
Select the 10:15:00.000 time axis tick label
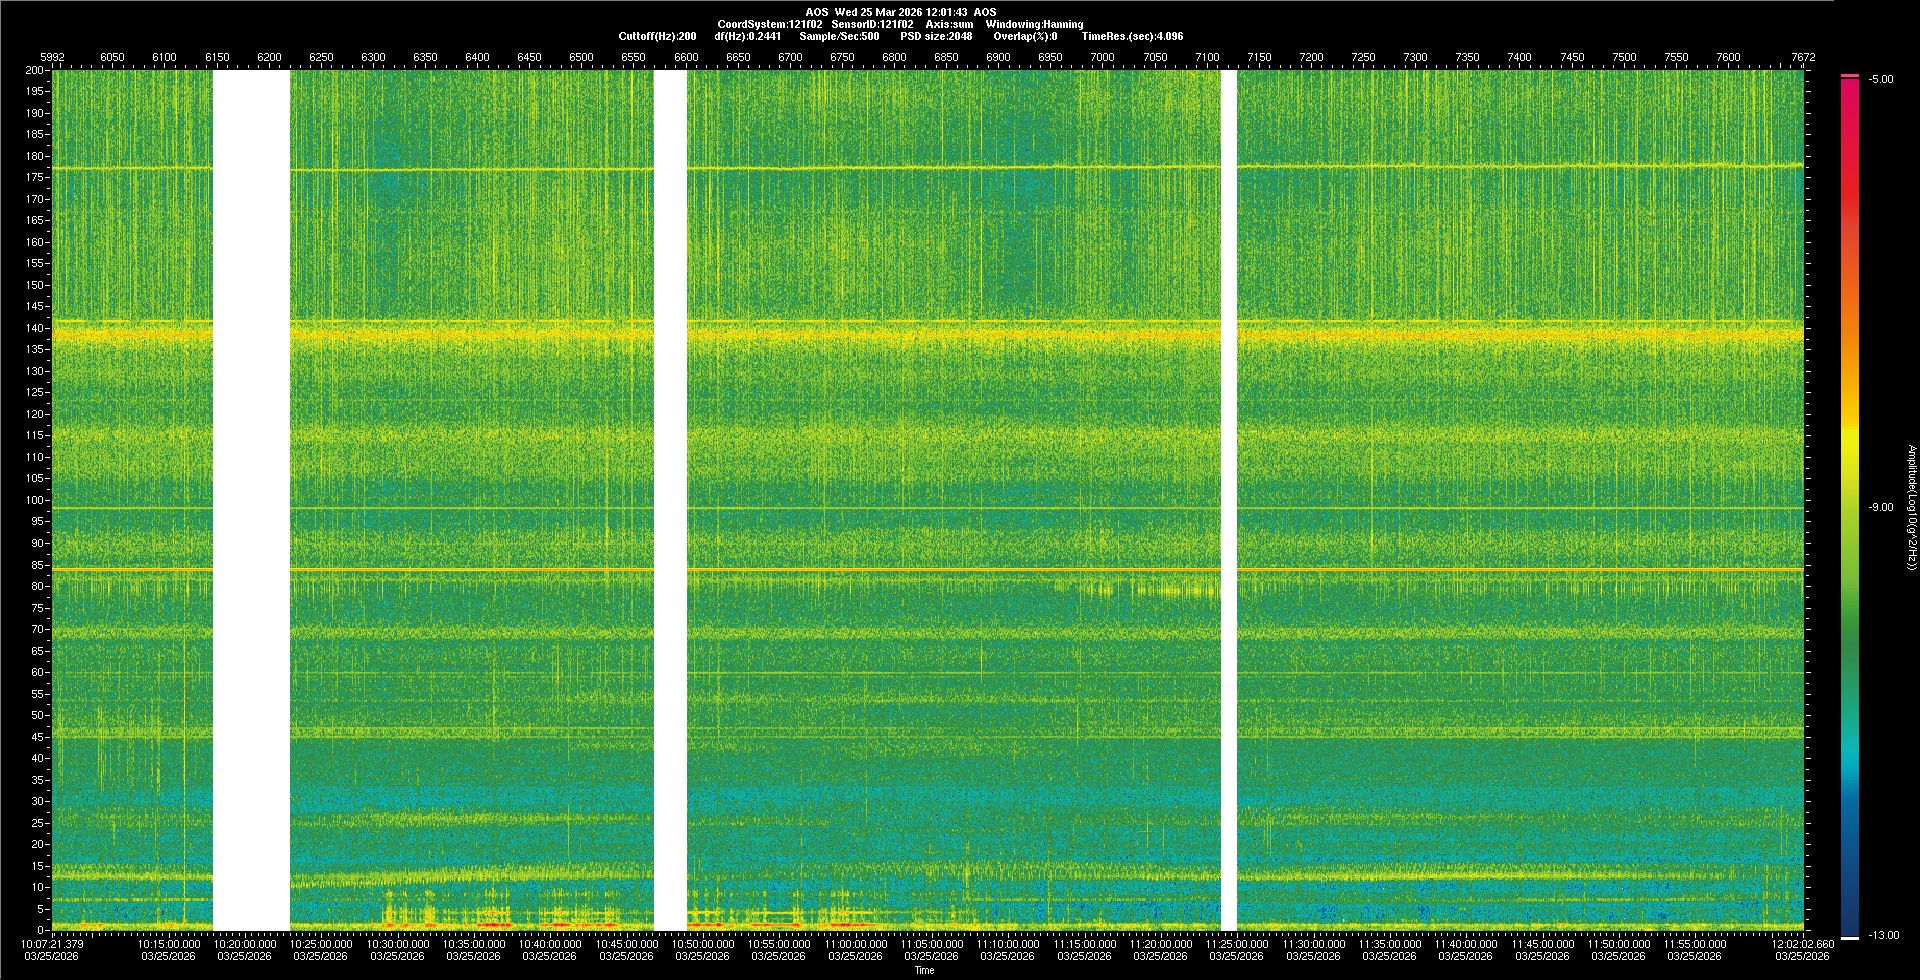coord(168,943)
